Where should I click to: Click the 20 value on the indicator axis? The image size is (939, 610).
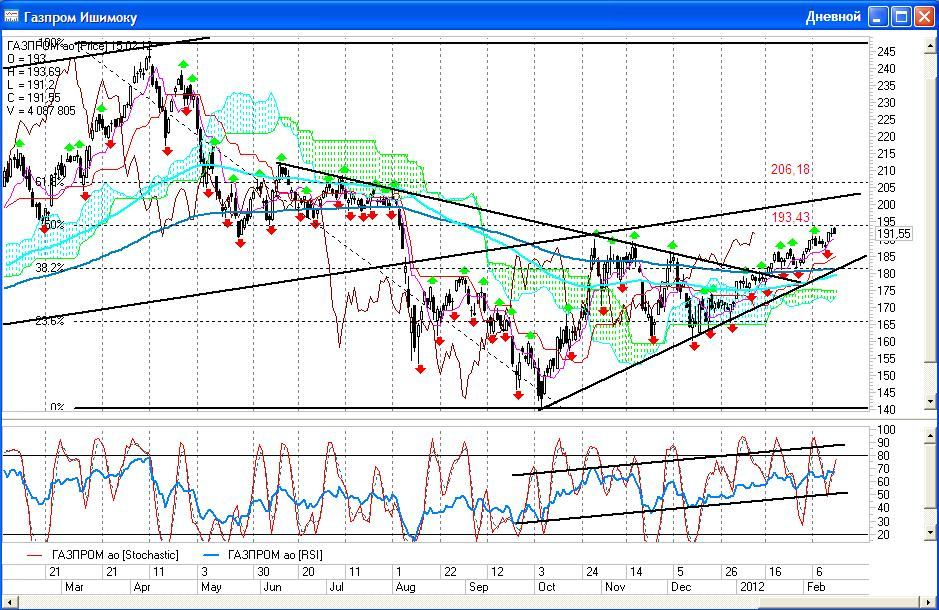pos(883,535)
